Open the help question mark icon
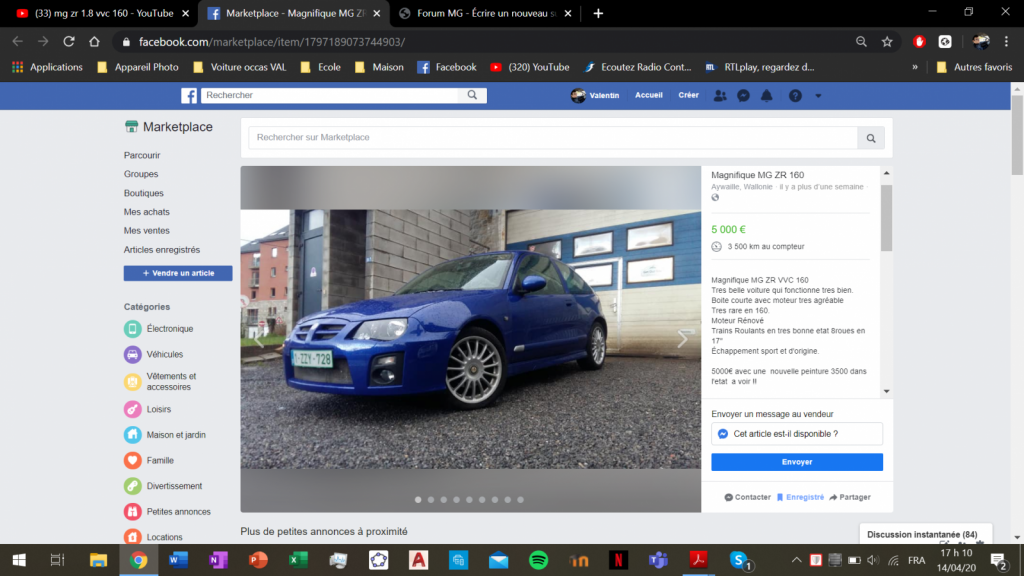This screenshot has height=576, width=1024. [x=795, y=95]
